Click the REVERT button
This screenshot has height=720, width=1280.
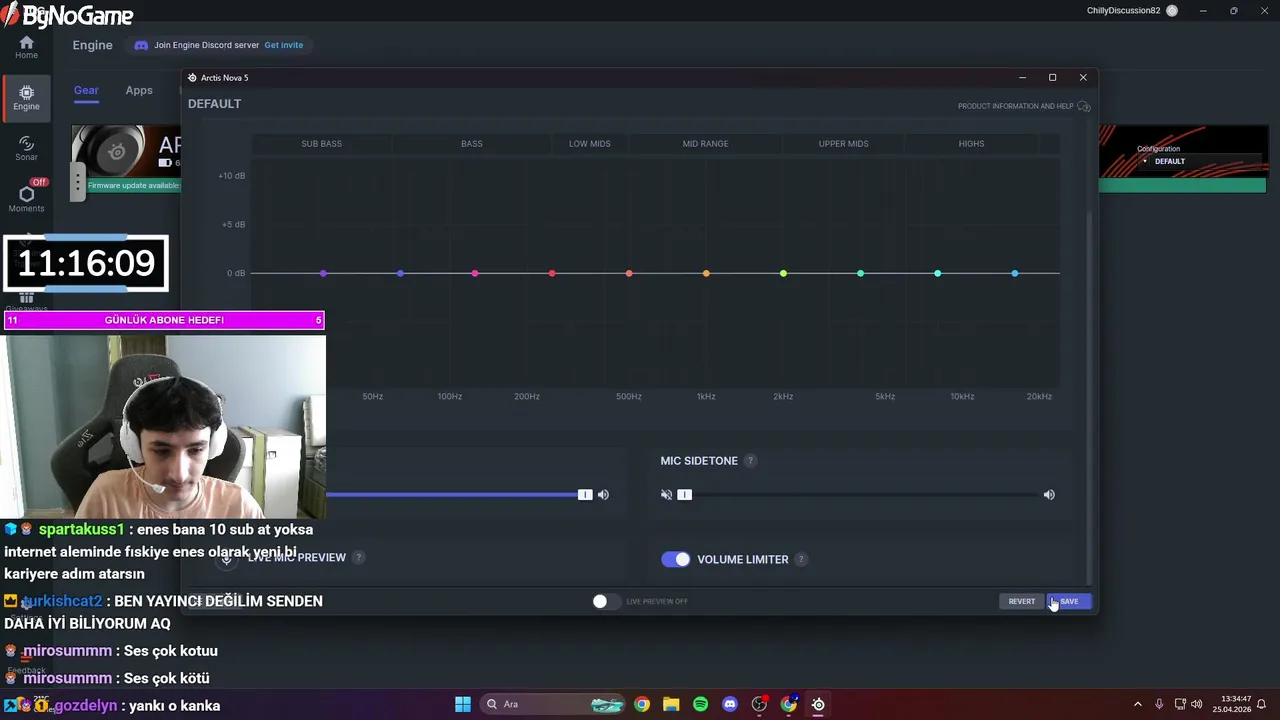[1022, 601]
